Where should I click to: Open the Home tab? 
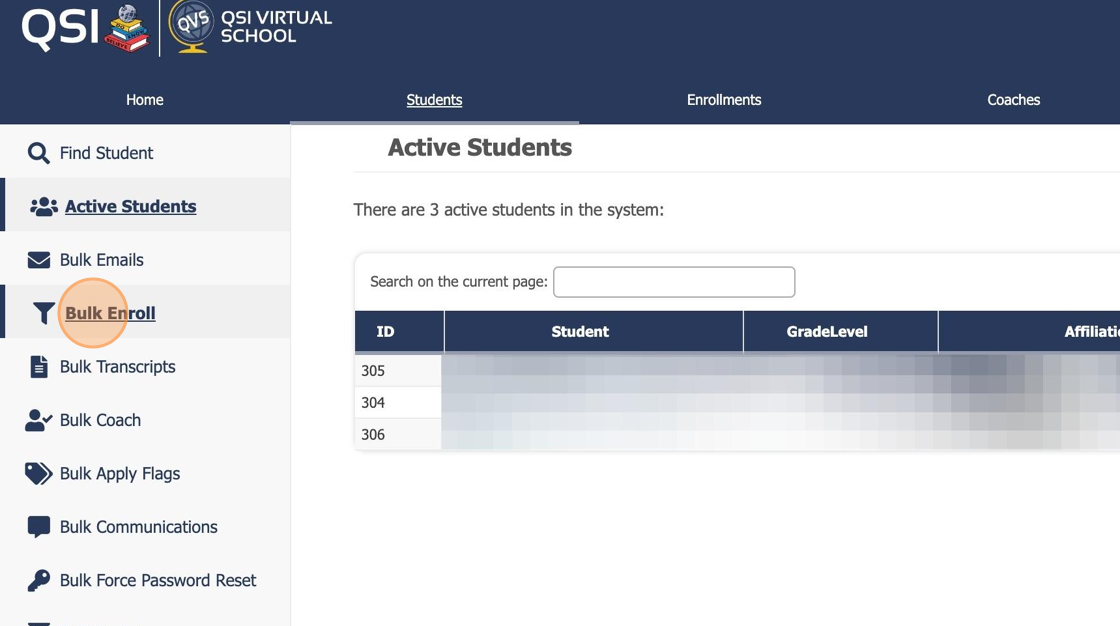pyautogui.click(x=144, y=100)
